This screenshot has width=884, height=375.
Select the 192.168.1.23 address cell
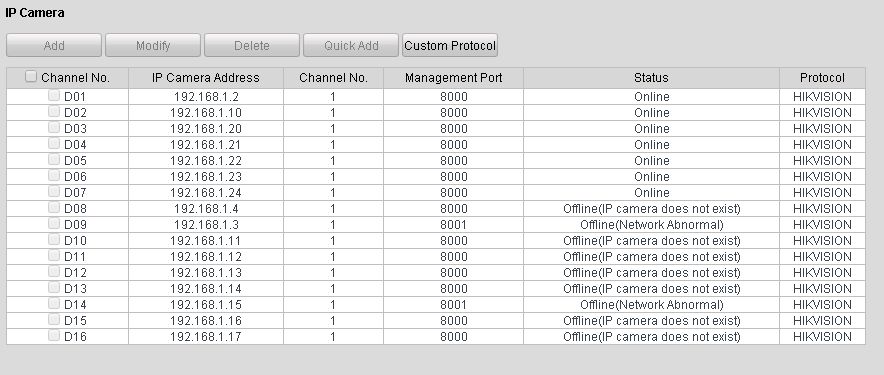206,177
